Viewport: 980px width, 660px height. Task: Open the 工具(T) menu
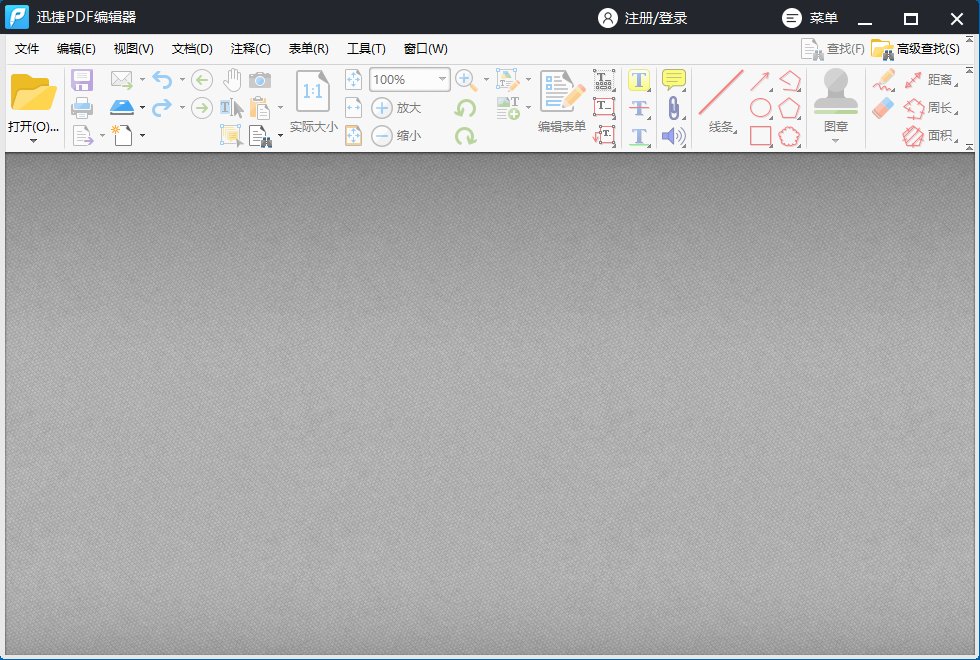click(x=366, y=48)
